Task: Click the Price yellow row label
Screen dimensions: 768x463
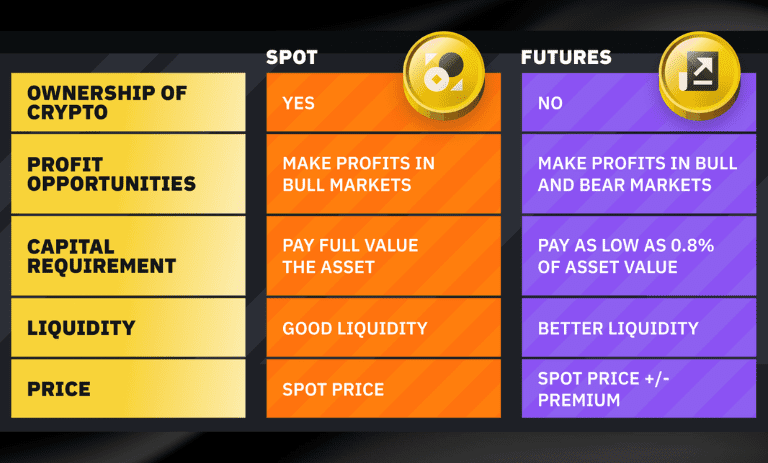Action: coord(128,389)
